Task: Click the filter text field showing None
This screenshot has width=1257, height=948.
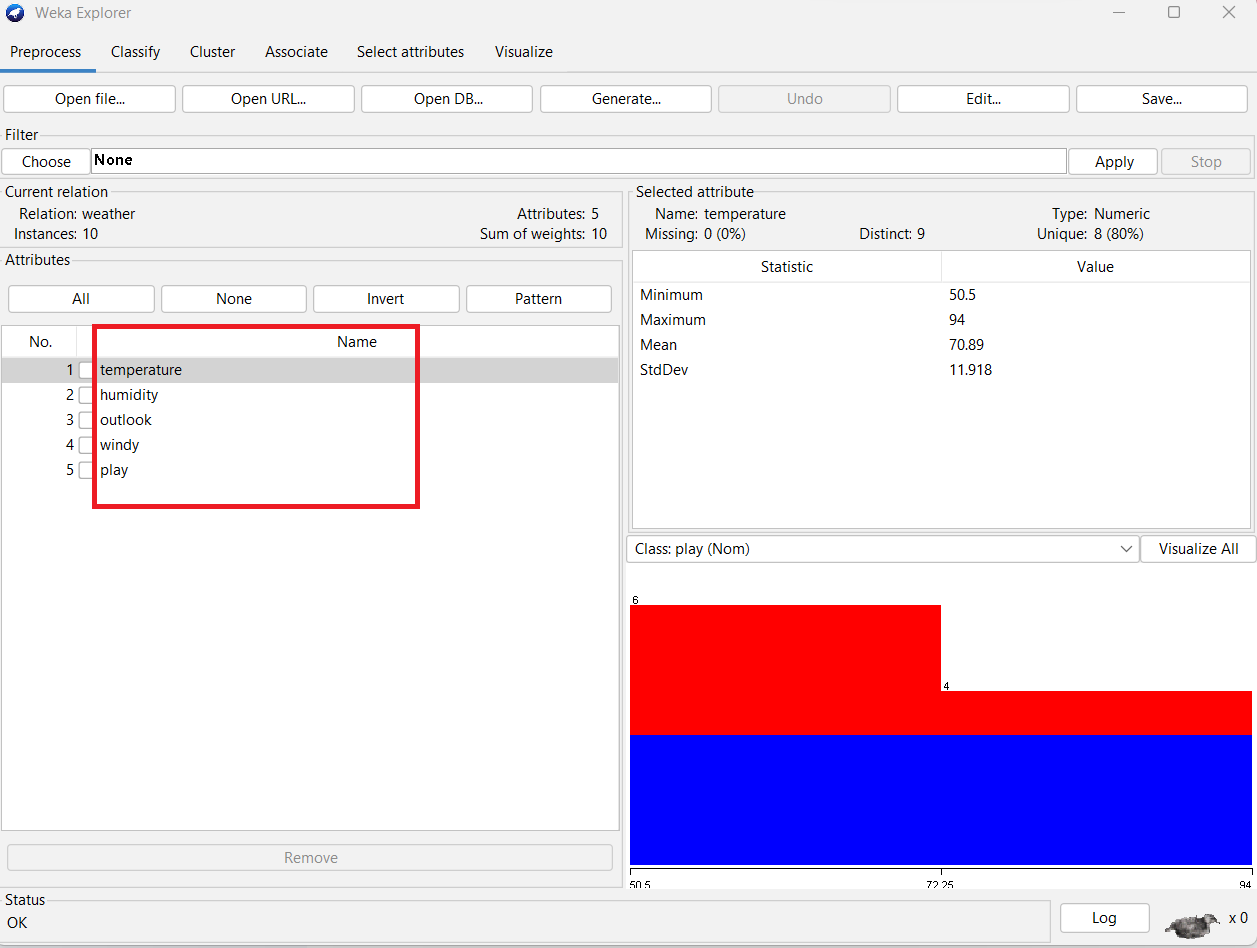Action: pyautogui.click(x=578, y=161)
